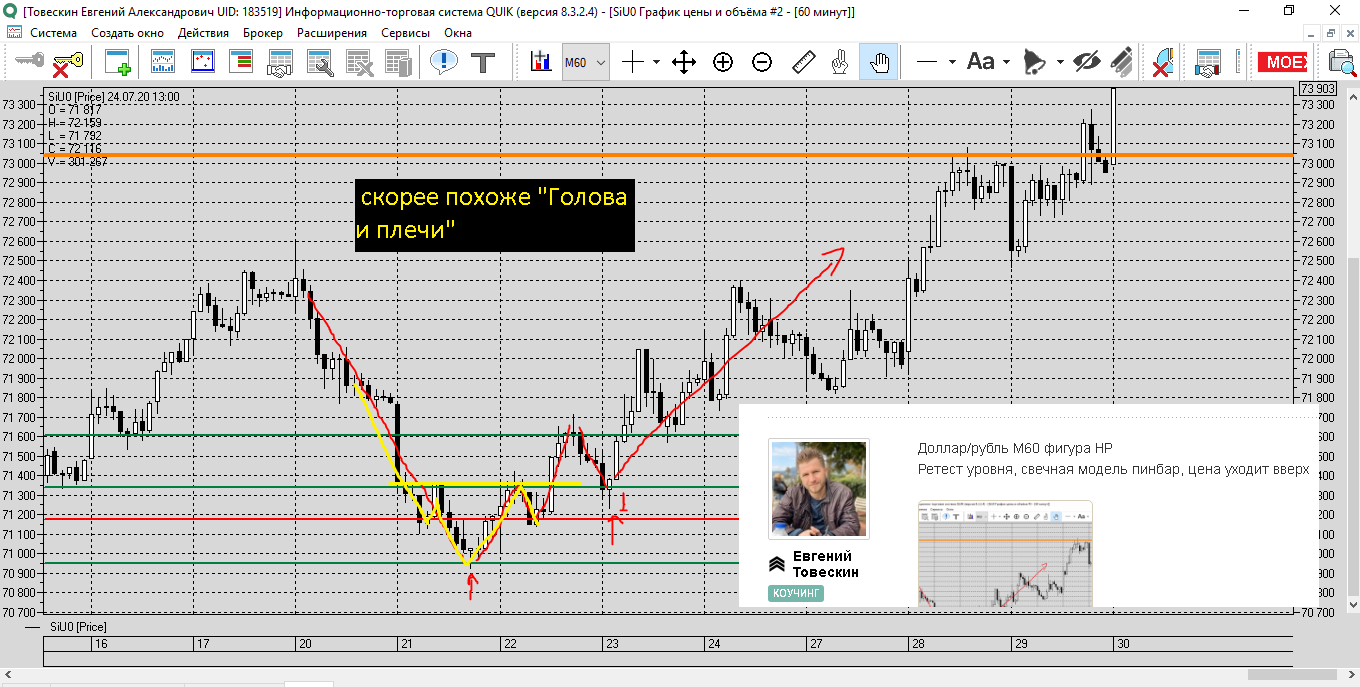Viewport: 1360px width, 687px height.
Task: Open the Брокер menu
Action: (263, 32)
